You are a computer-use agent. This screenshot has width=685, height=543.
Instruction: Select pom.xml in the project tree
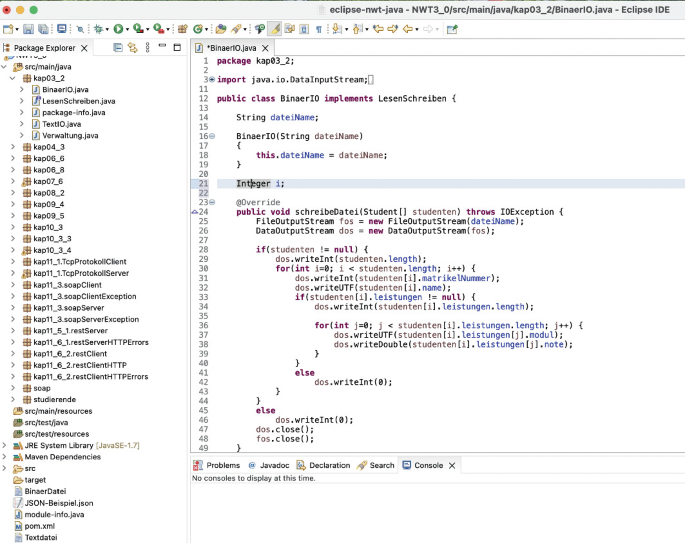40,526
